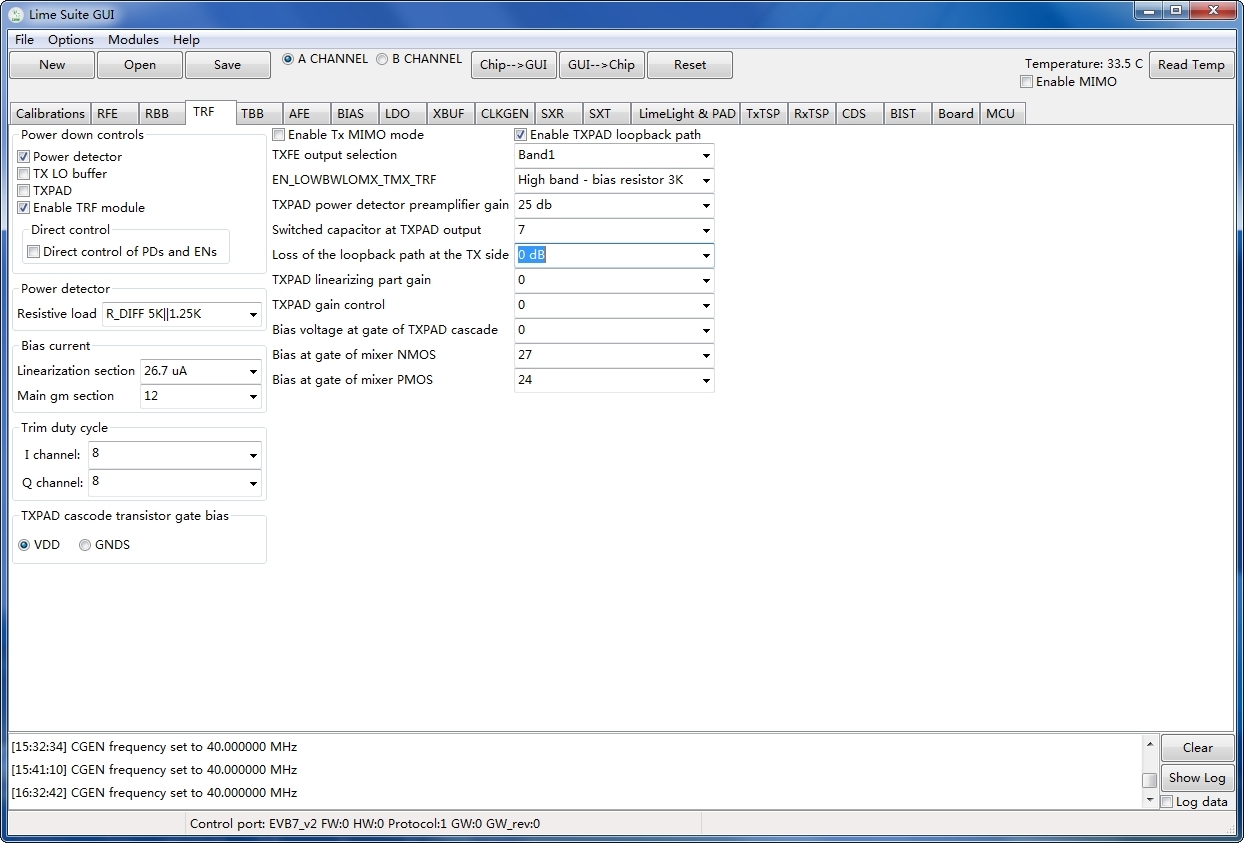Open the Modules menu
This screenshot has width=1244, height=843.
133,40
